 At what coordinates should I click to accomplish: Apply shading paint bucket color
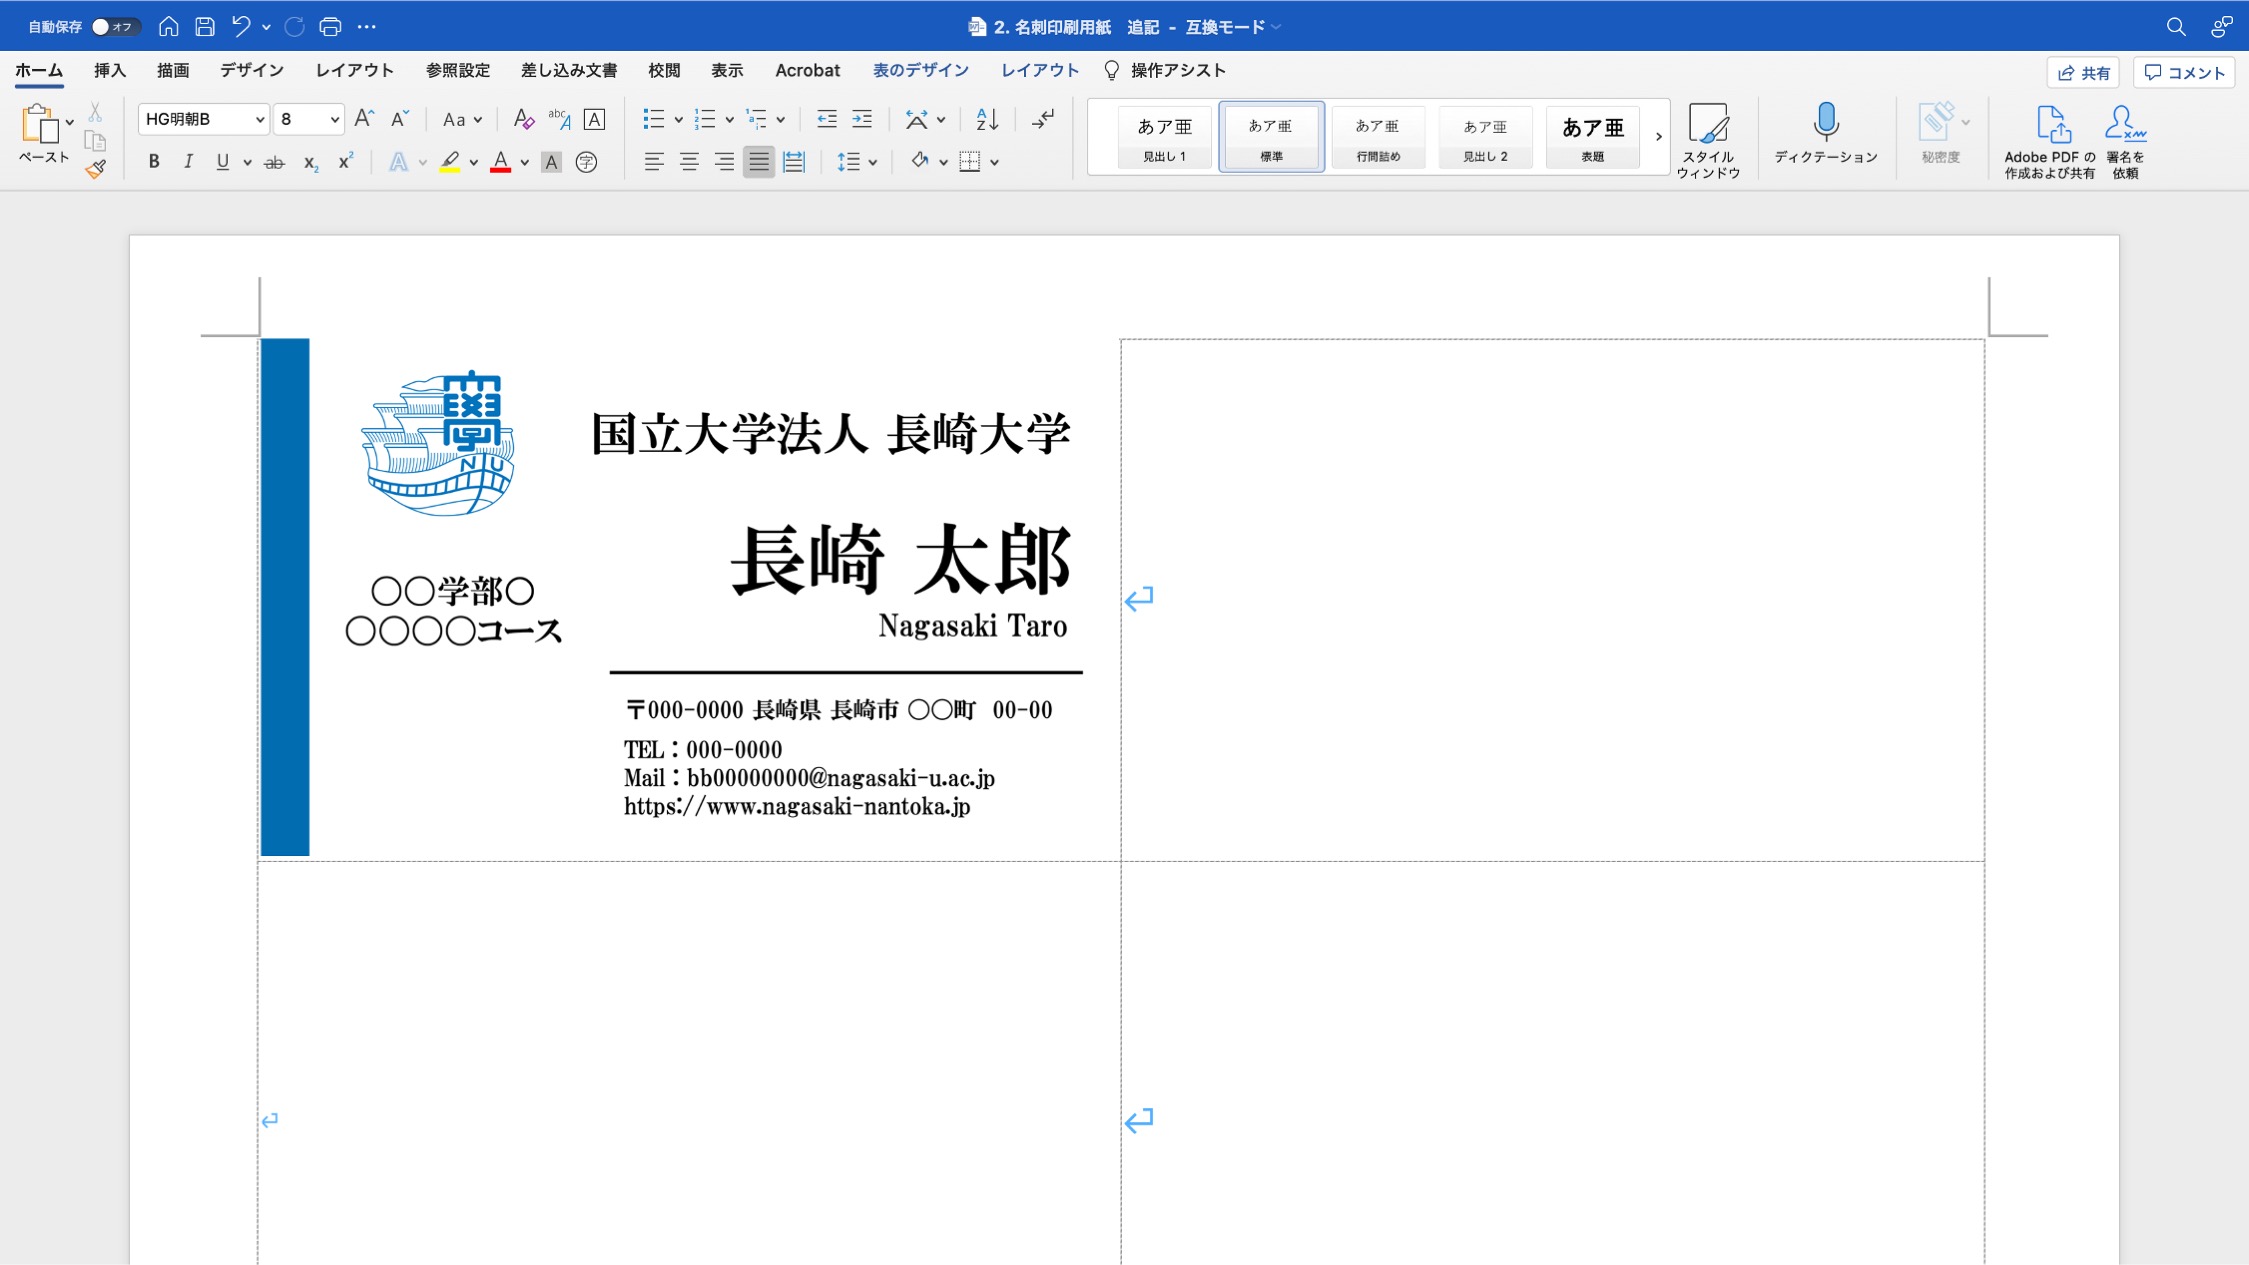919,161
